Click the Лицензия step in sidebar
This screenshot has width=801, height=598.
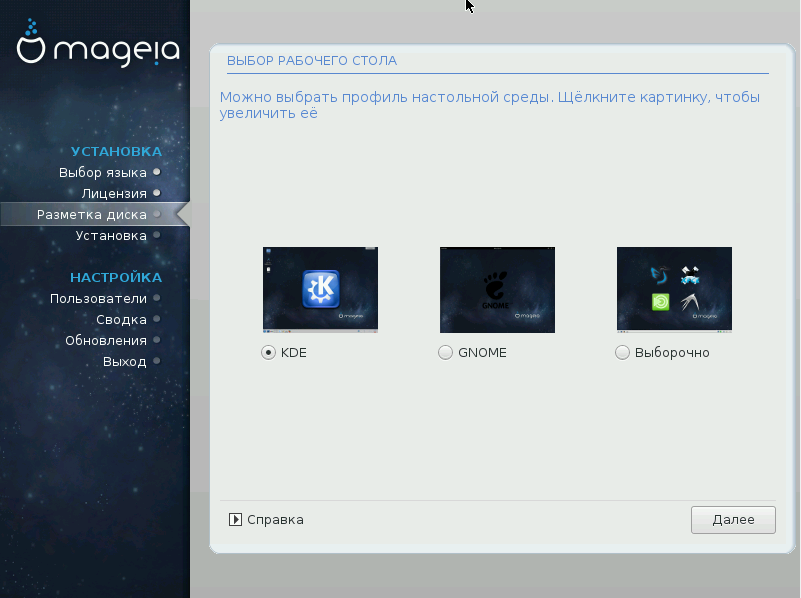[114, 193]
